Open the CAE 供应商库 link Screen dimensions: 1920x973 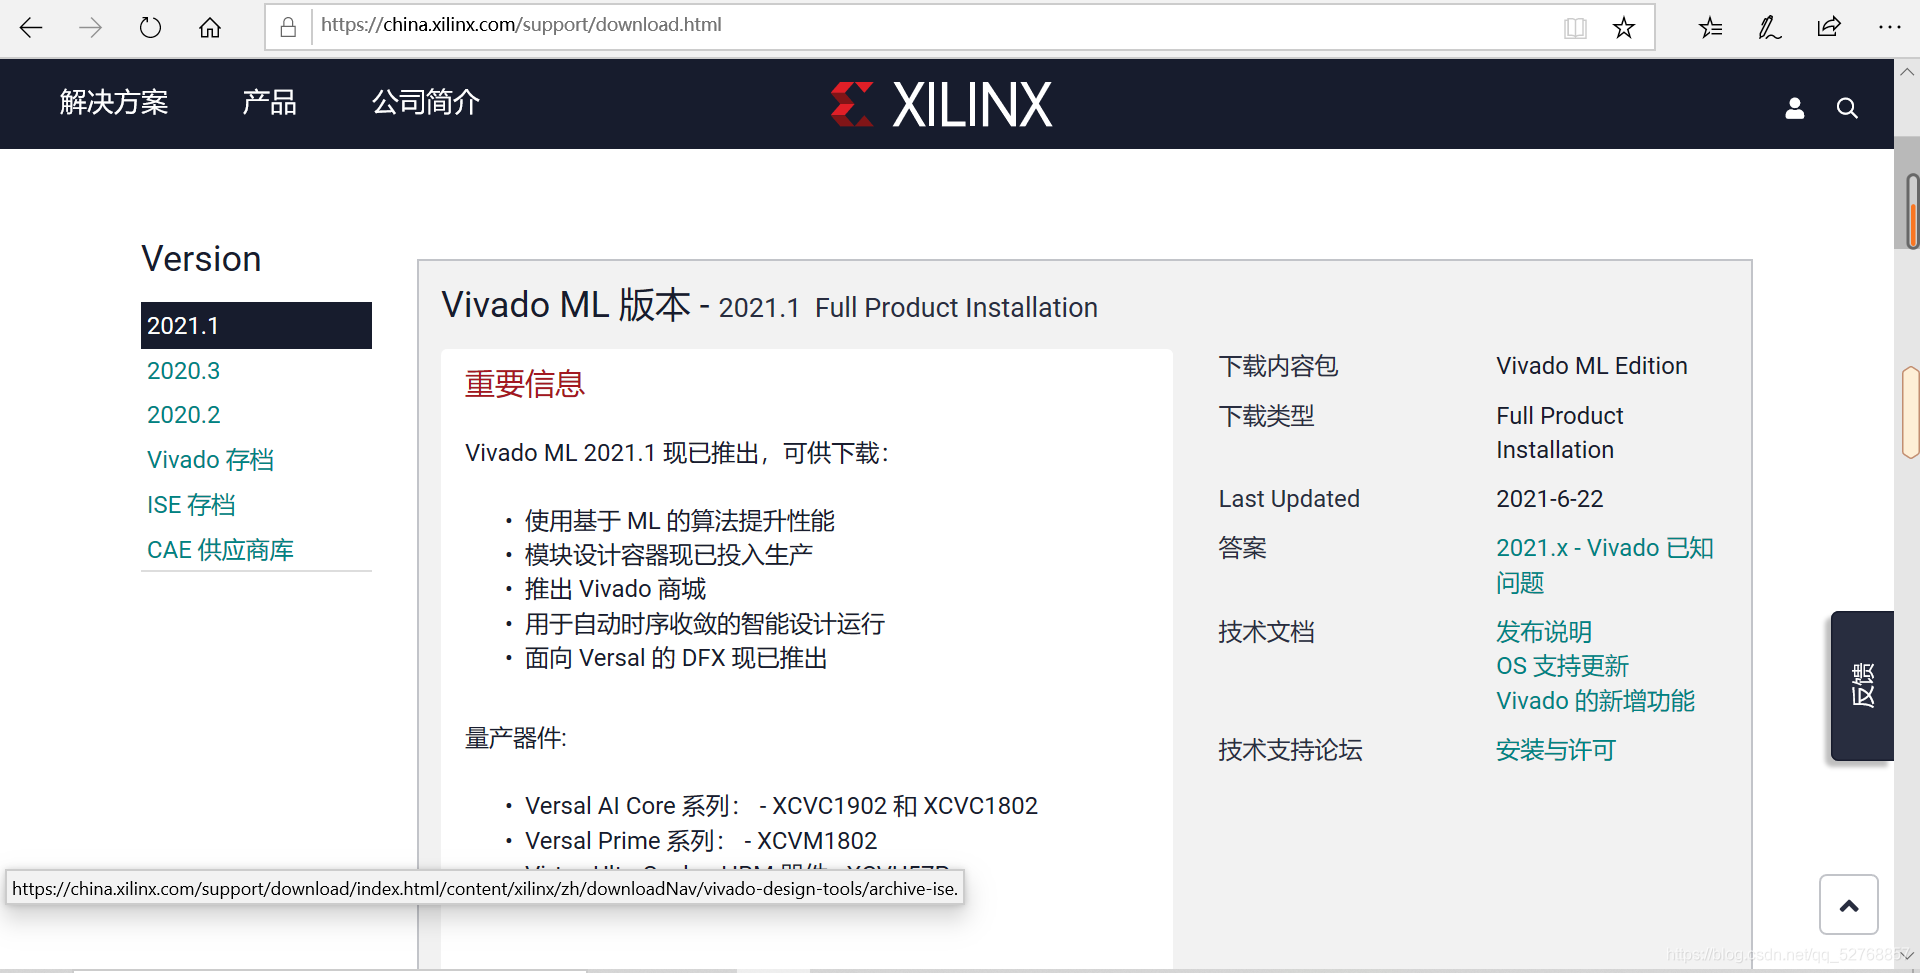220,550
